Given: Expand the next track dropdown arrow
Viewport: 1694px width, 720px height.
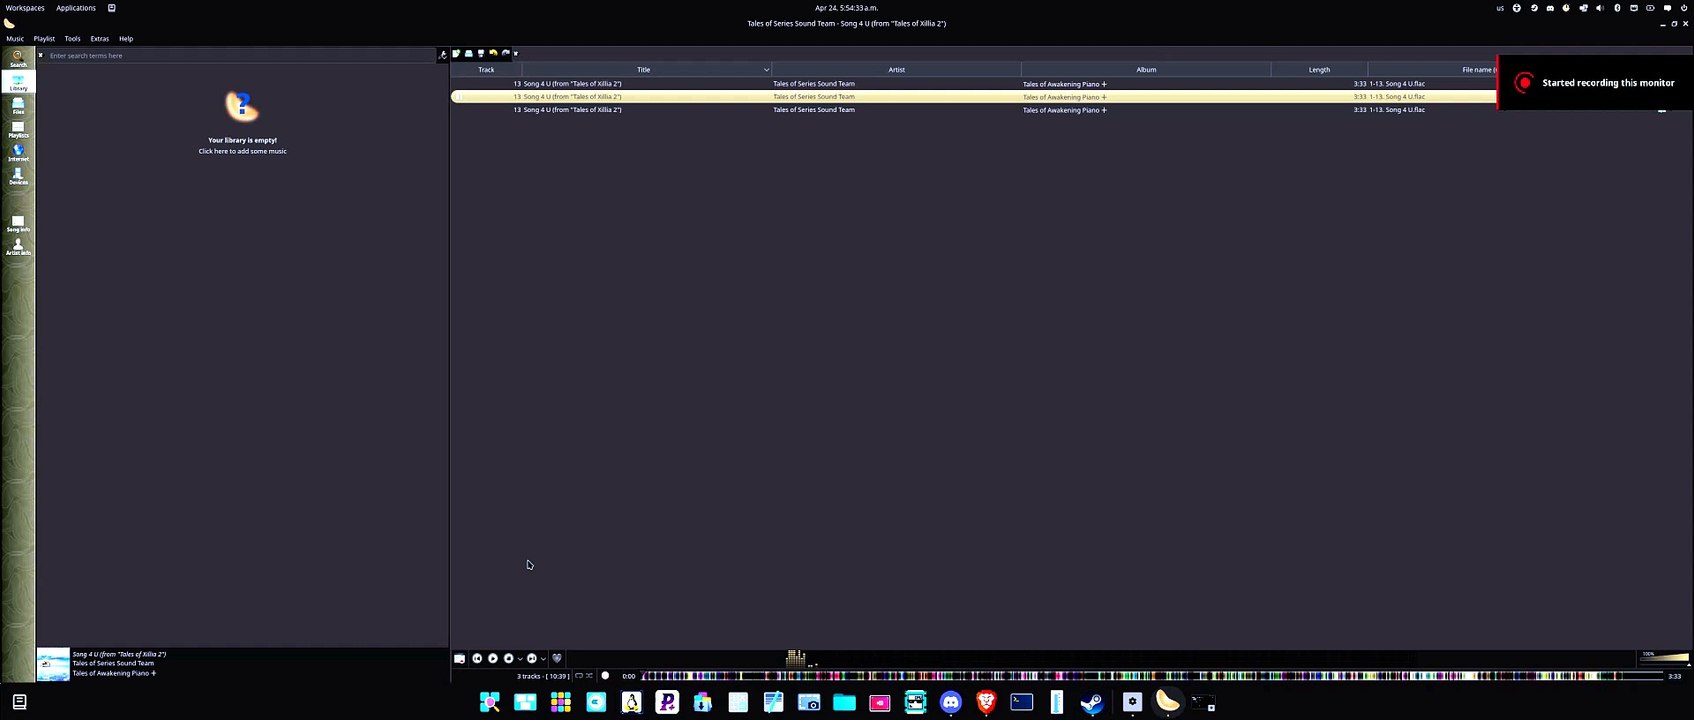Looking at the screenshot, I should point(542,659).
